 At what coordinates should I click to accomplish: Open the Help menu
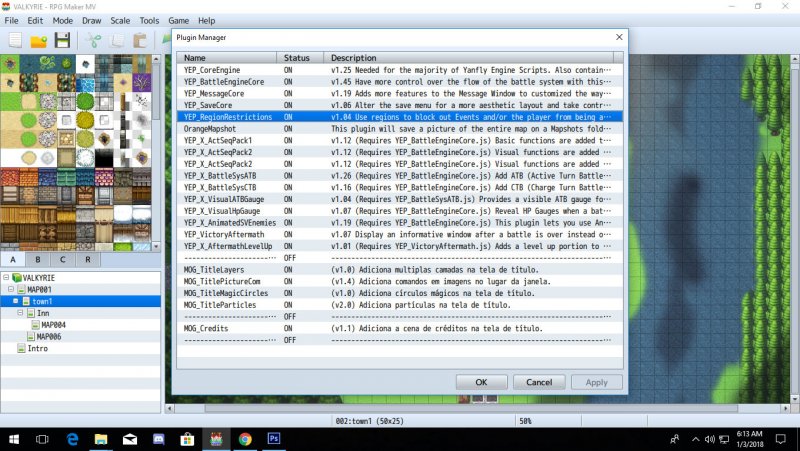point(207,20)
